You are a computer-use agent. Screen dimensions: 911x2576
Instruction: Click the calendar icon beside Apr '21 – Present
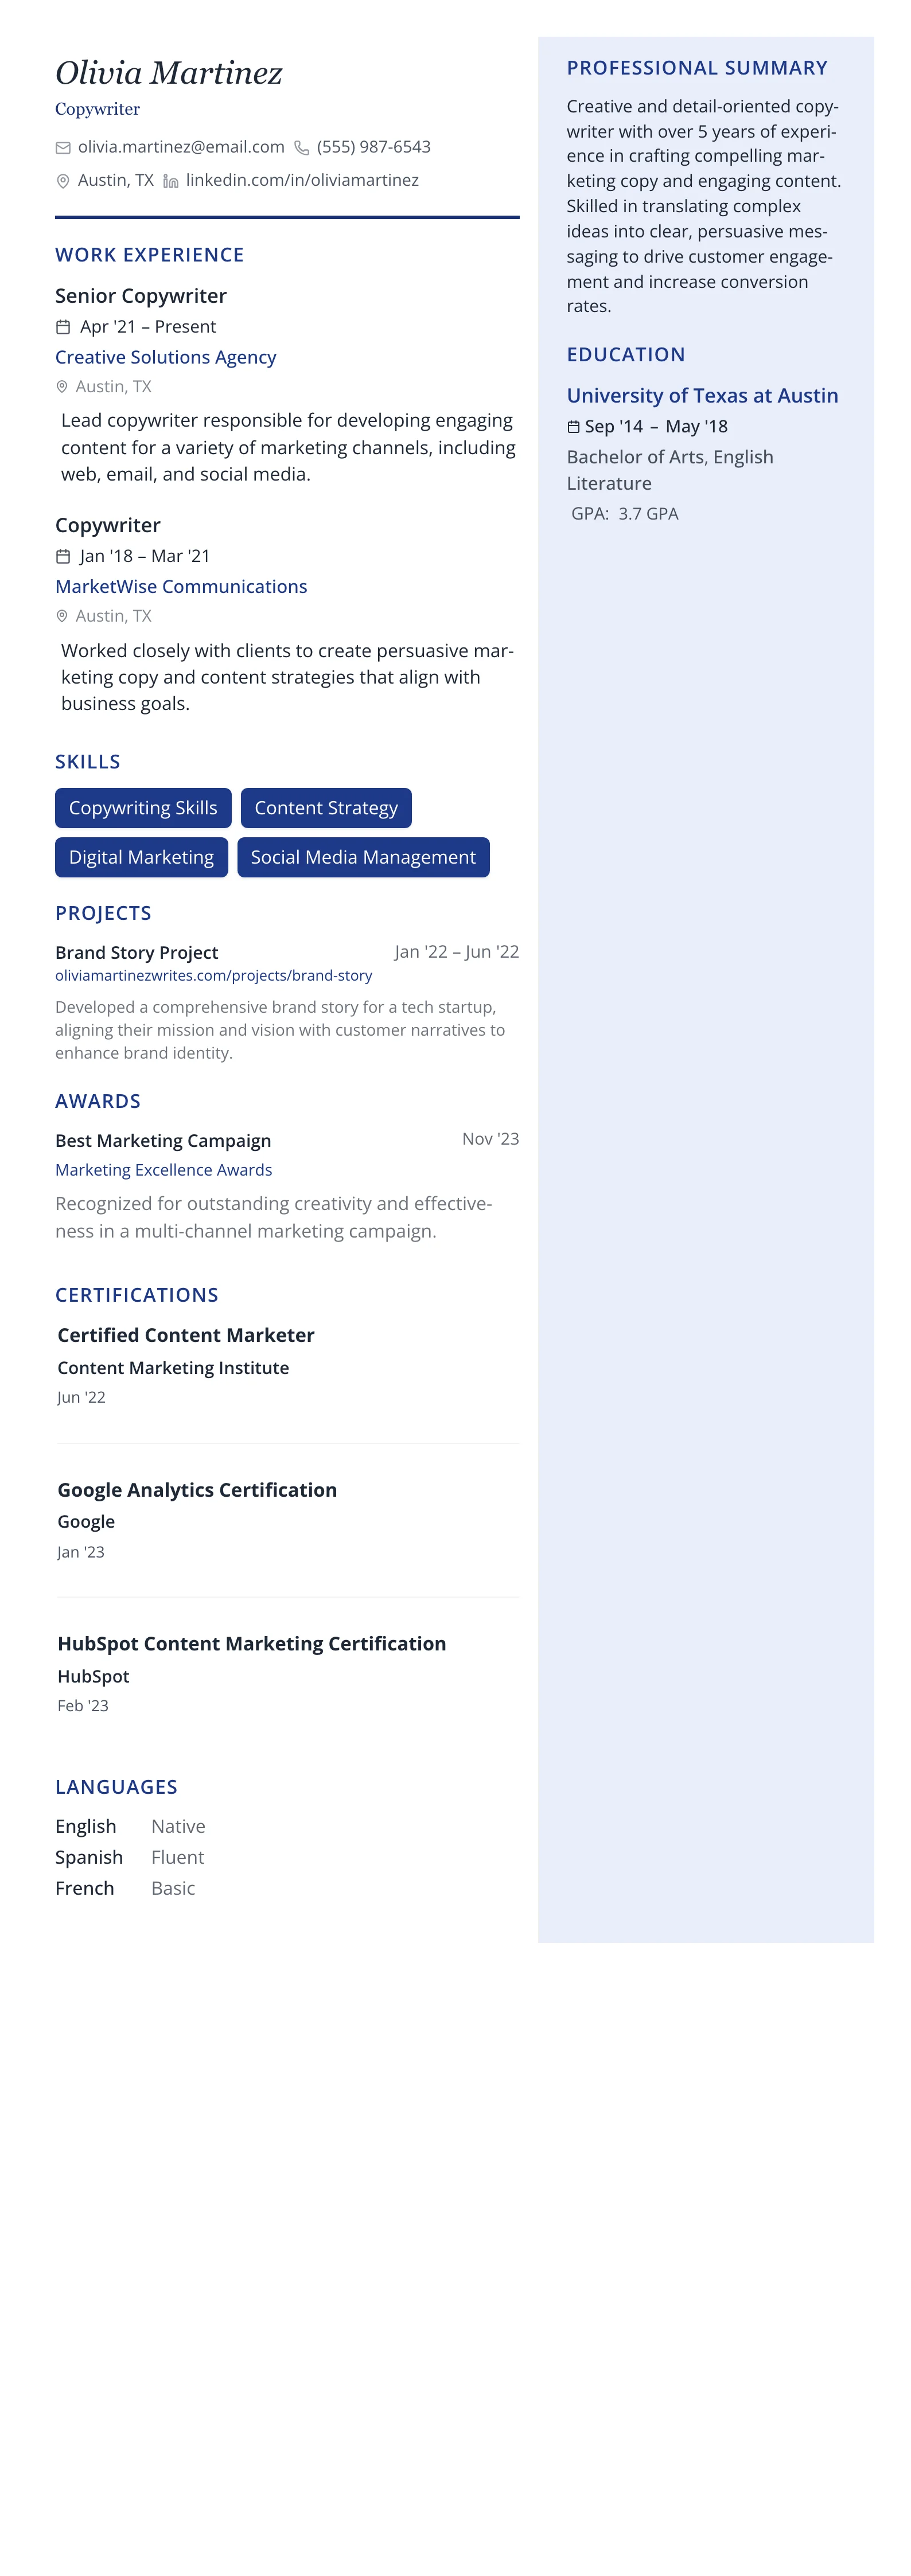[x=63, y=327]
